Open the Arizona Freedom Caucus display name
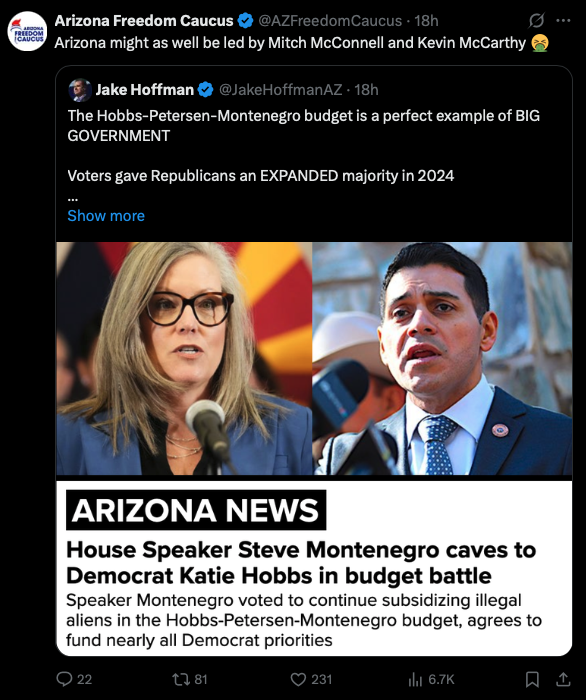Screen dimensions: 586x700 point(144,21)
